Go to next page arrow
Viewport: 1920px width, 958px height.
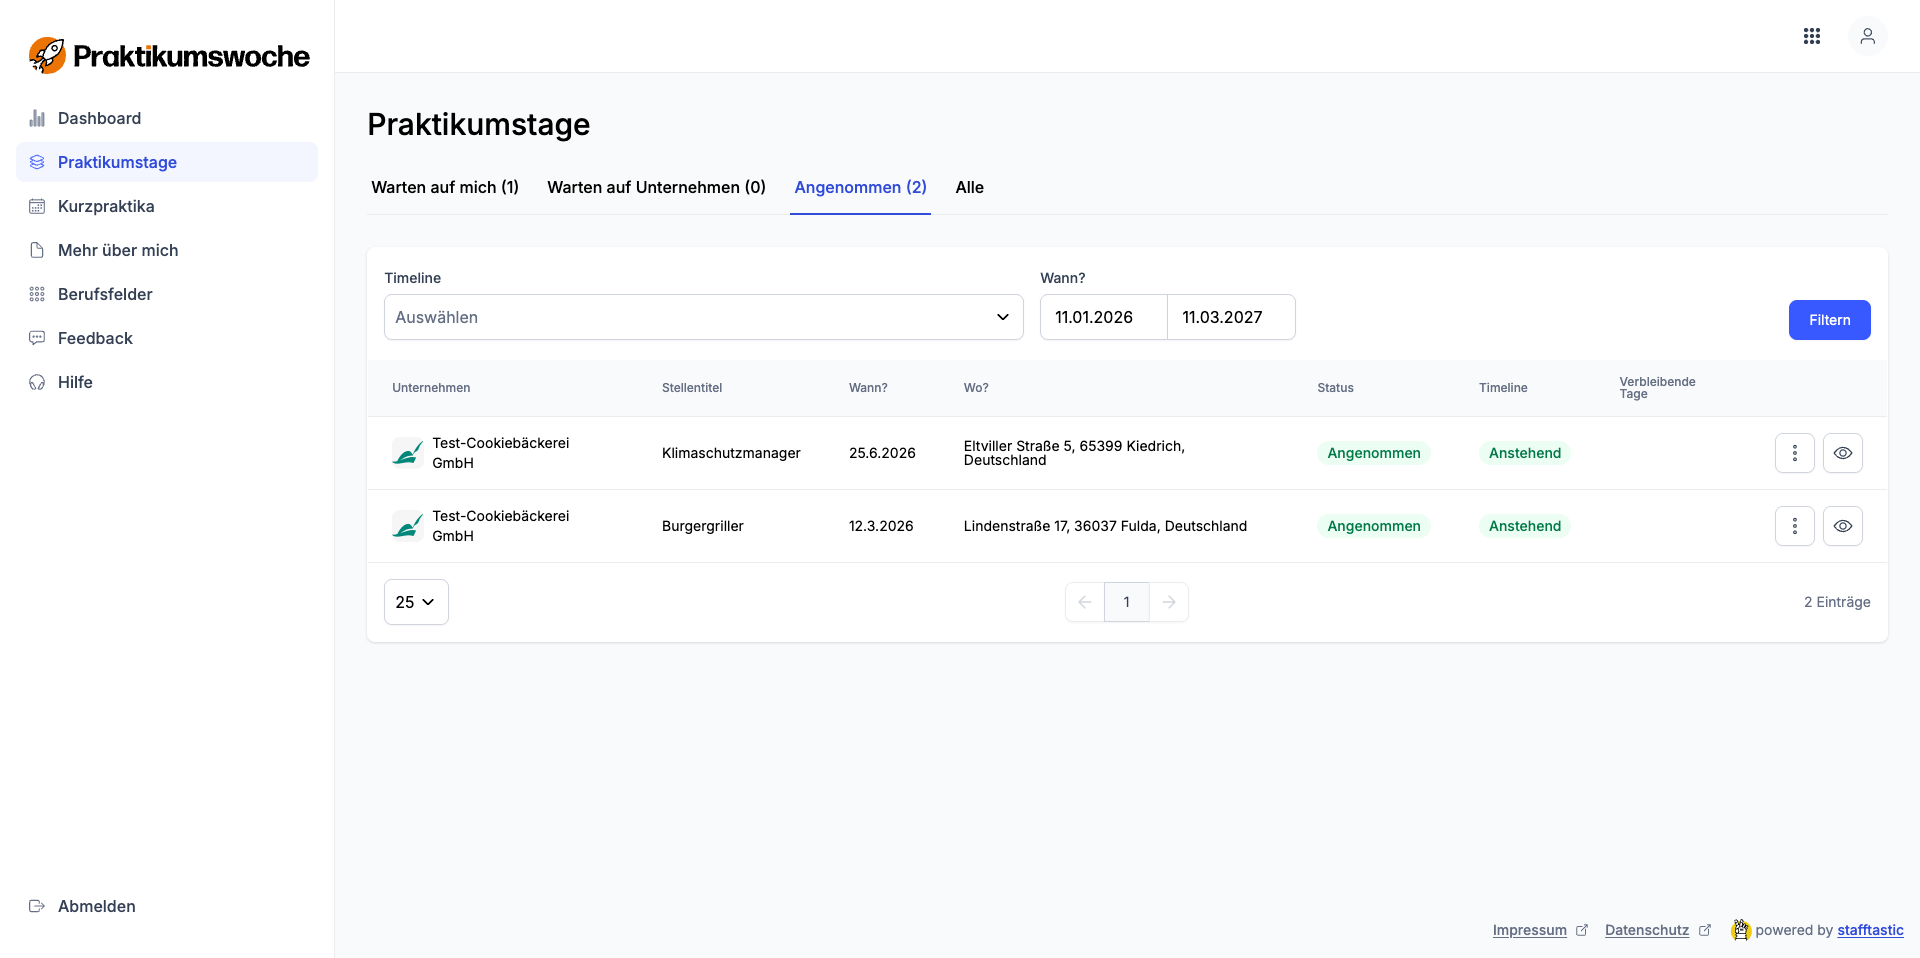coord(1168,602)
